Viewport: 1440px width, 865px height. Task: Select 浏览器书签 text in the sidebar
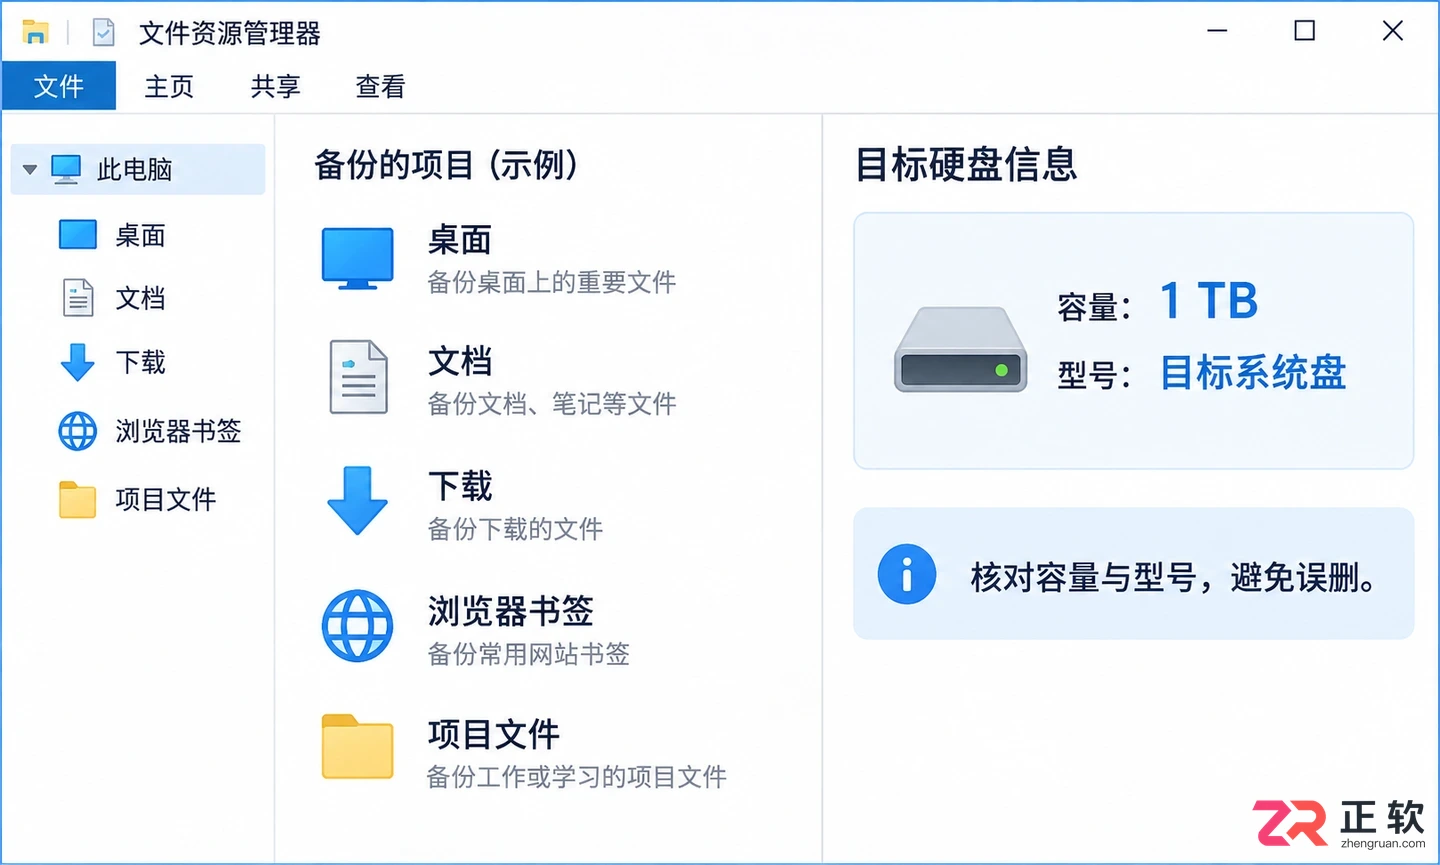[178, 431]
